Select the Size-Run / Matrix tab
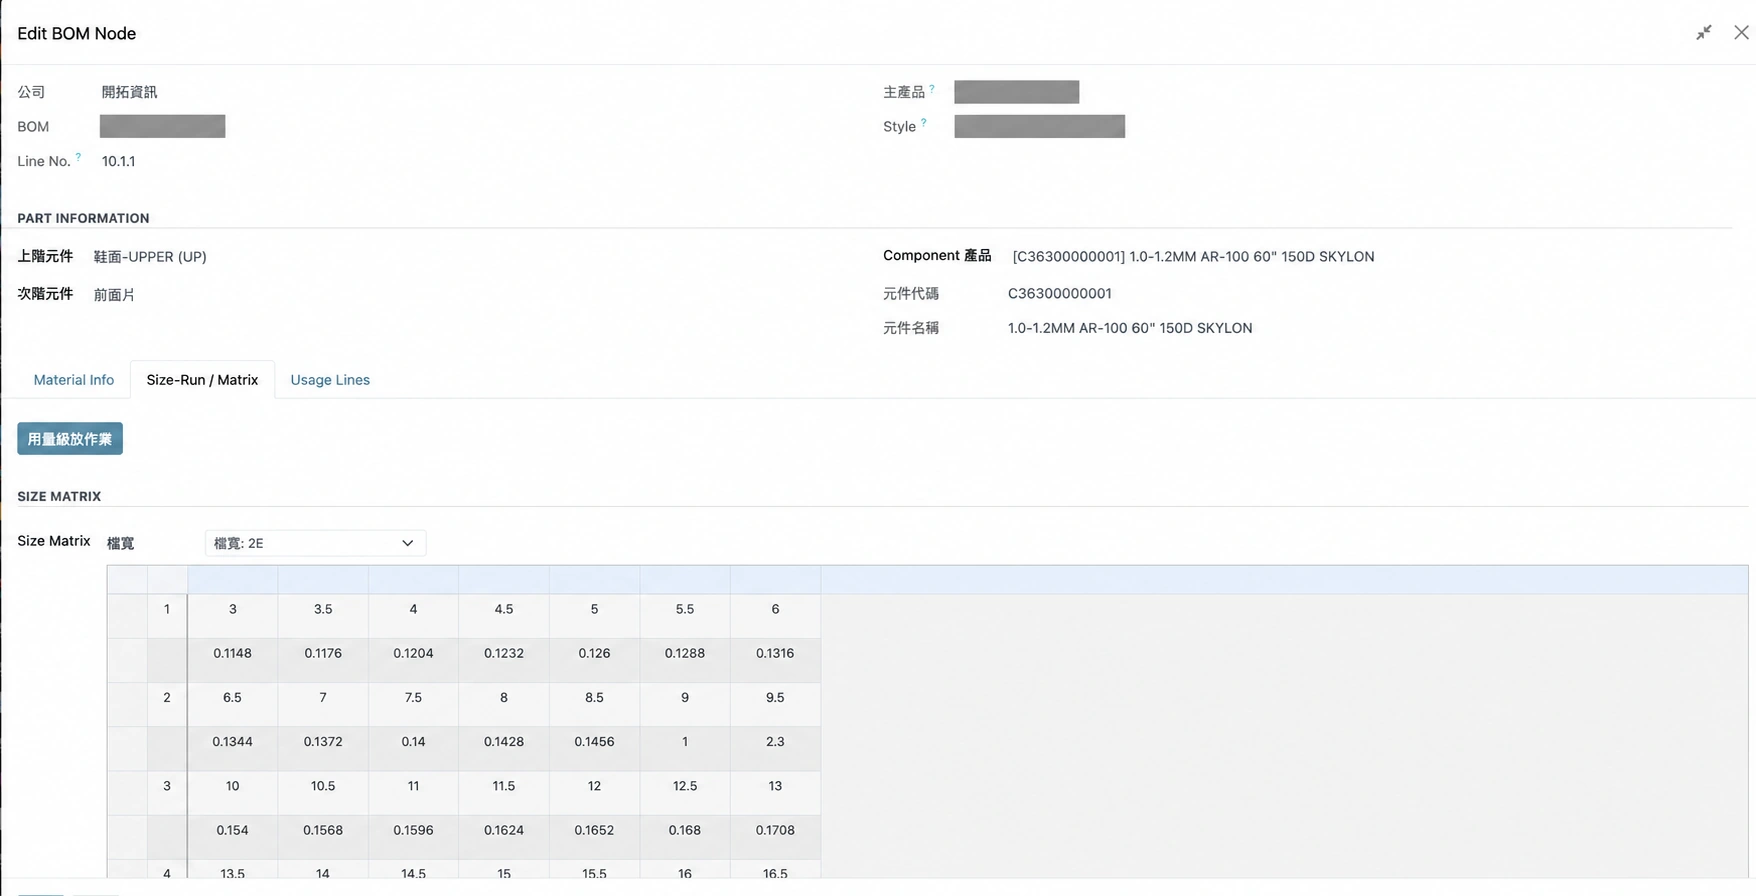1756x896 pixels. click(x=202, y=380)
